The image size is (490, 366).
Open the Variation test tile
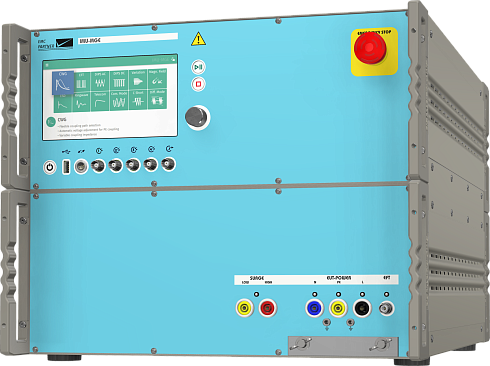click(x=138, y=79)
